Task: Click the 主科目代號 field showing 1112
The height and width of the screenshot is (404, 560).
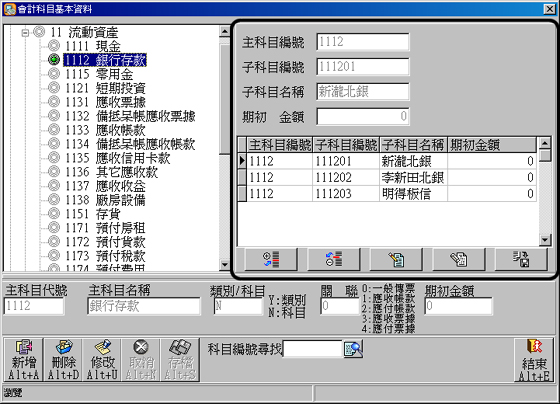Action: 34,306
